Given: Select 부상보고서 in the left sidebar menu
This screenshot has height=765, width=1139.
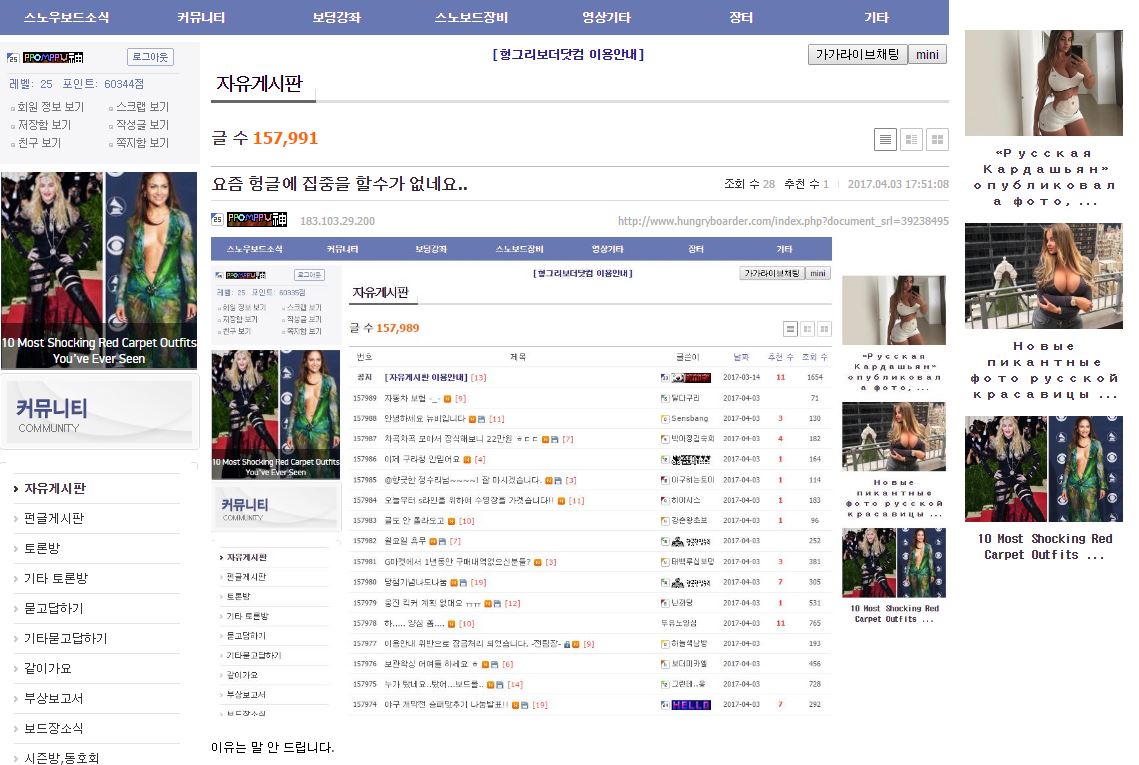Looking at the screenshot, I should [x=54, y=698].
